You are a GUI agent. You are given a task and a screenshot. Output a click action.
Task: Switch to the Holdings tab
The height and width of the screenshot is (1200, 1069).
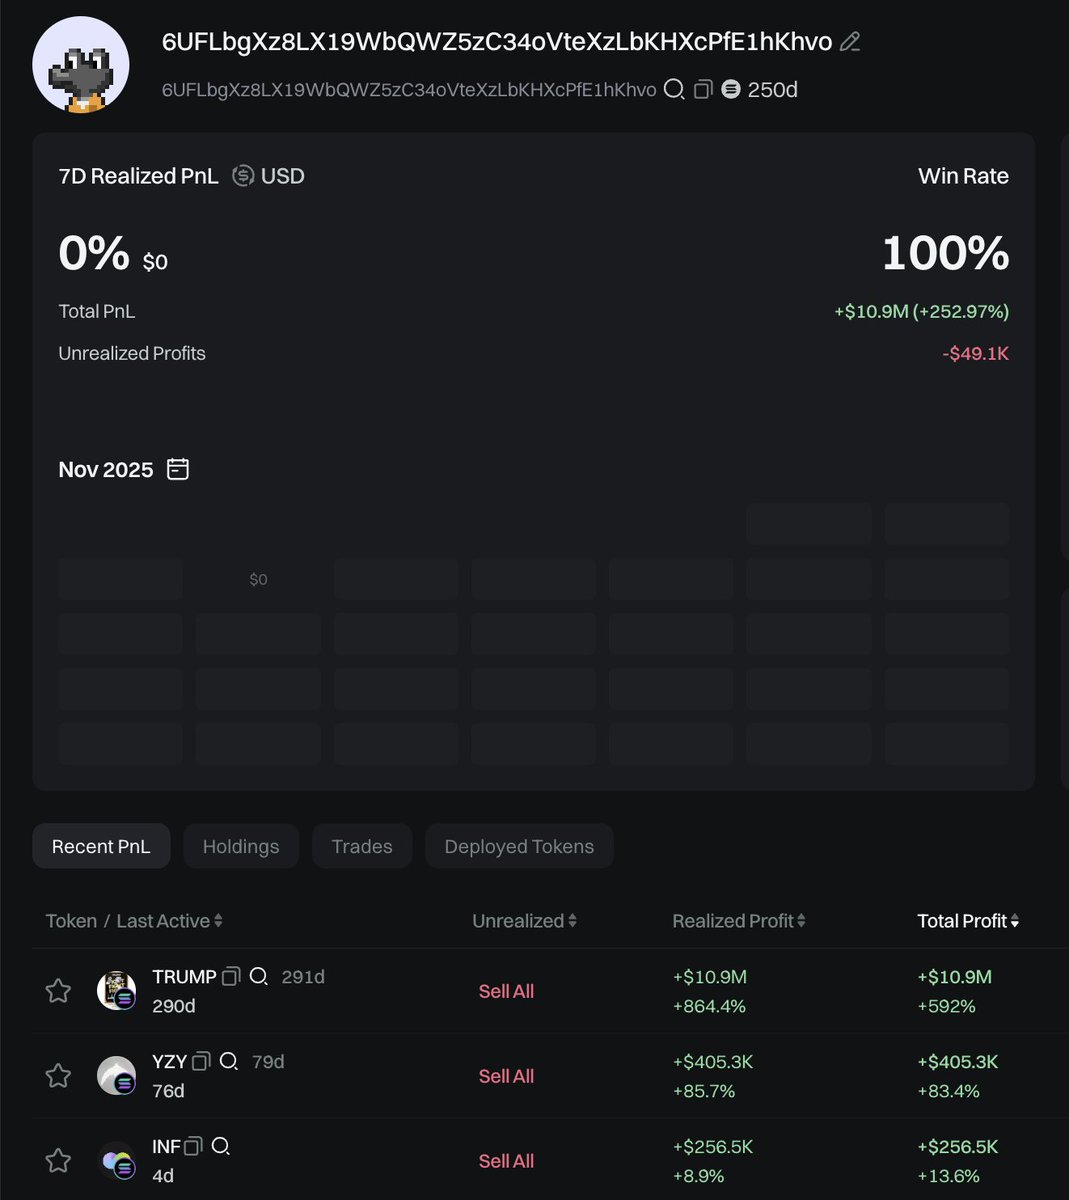[241, 847]
